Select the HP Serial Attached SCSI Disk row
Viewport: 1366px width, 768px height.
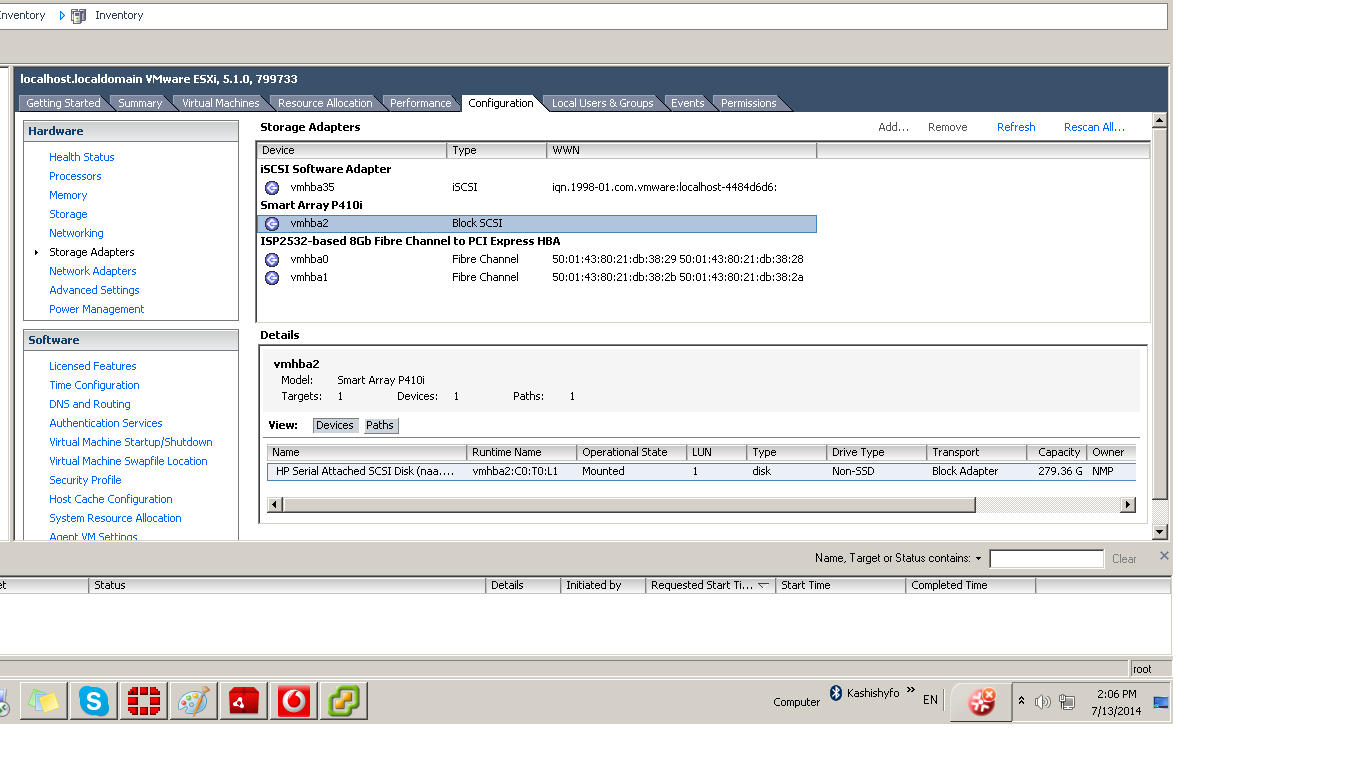pyautogui.click(x=701, y=471)
